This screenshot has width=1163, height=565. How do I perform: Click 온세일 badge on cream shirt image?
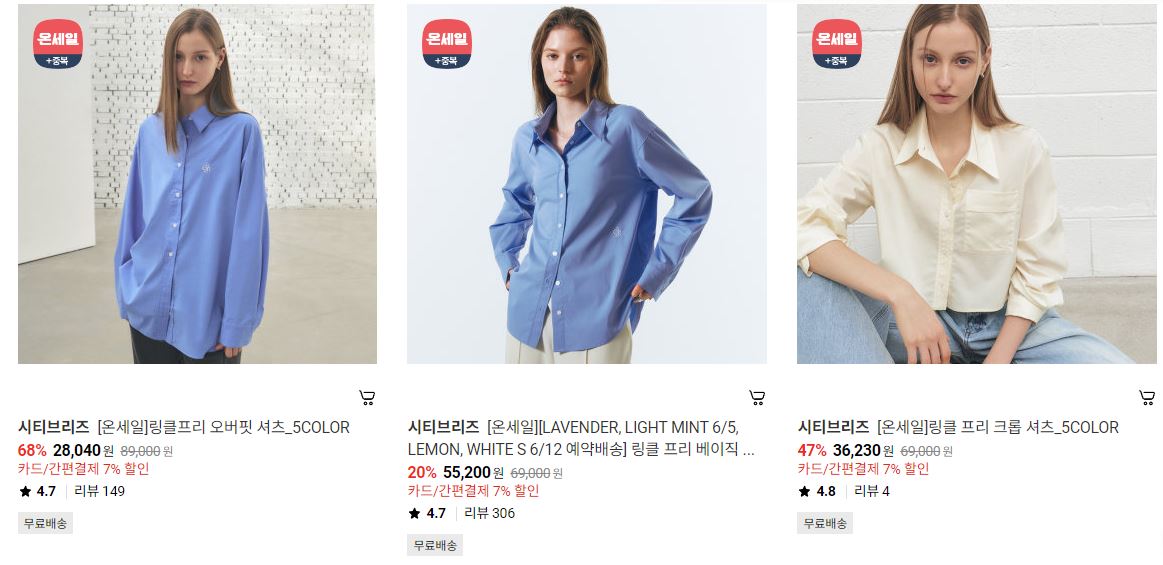(x=837, y=44)
